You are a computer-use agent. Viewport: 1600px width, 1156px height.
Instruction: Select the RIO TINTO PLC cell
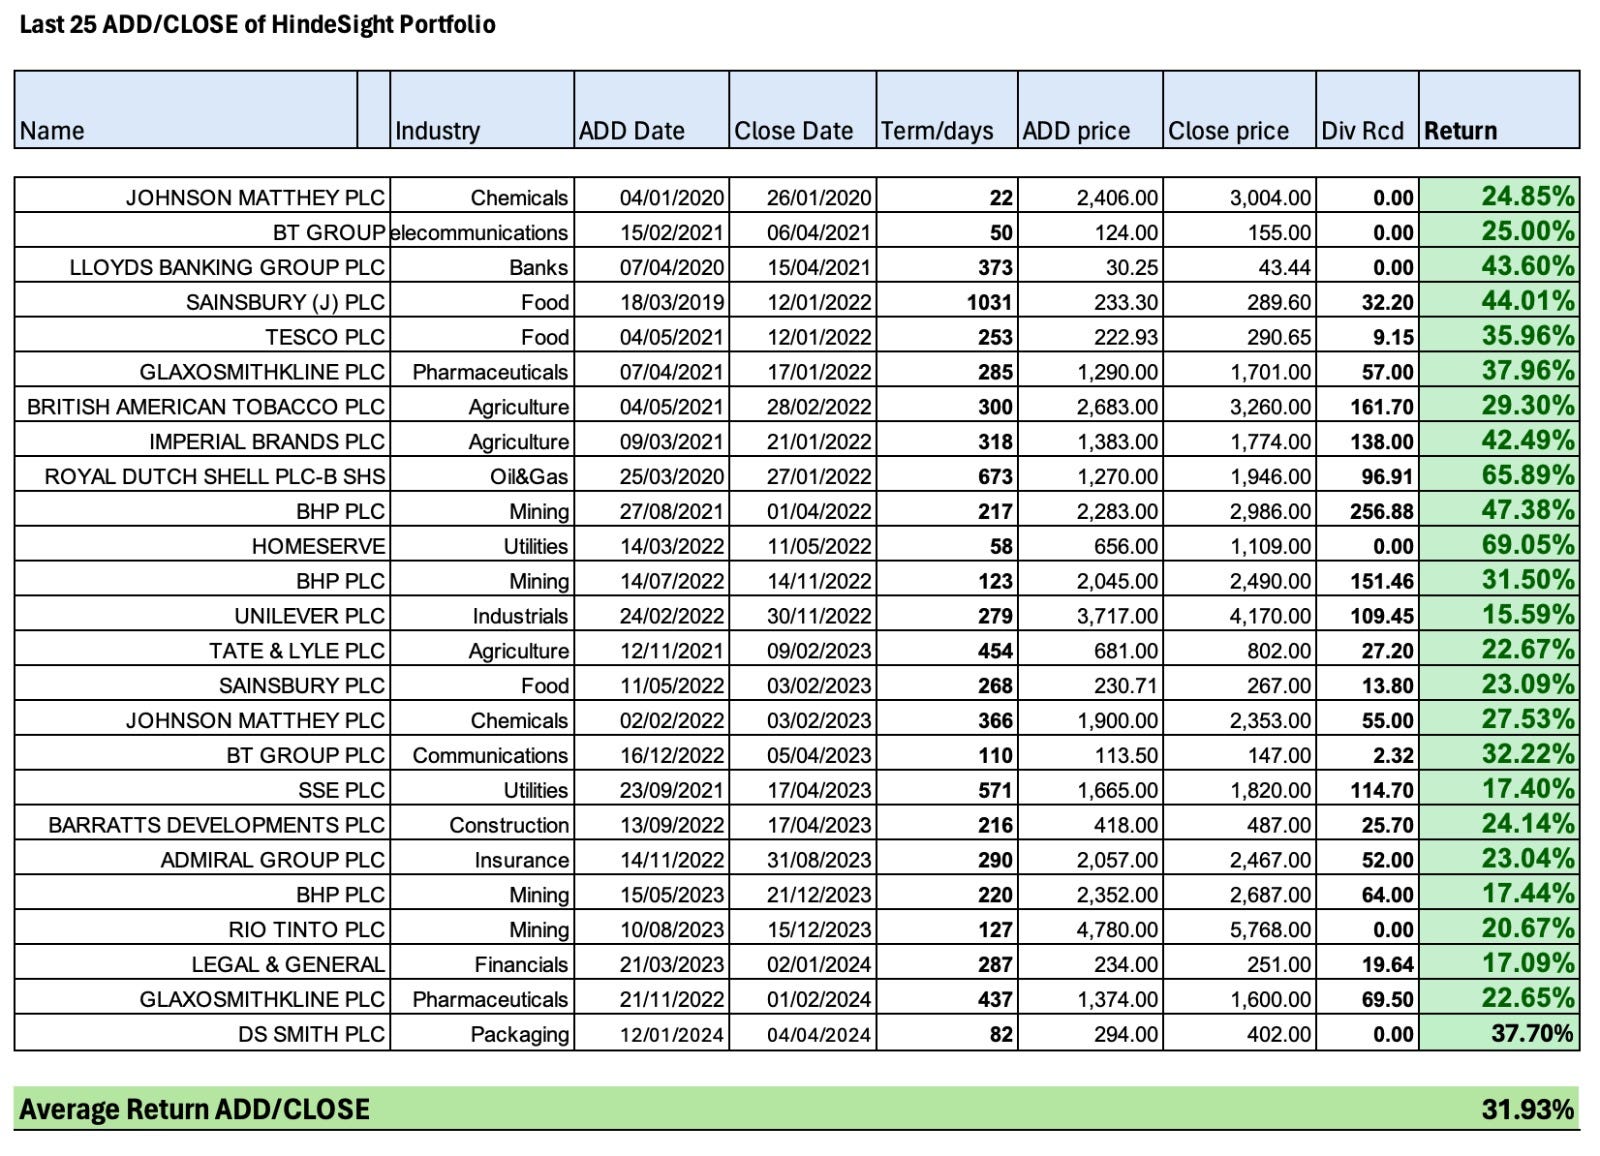pyautogui.click(x=202, y=930)
